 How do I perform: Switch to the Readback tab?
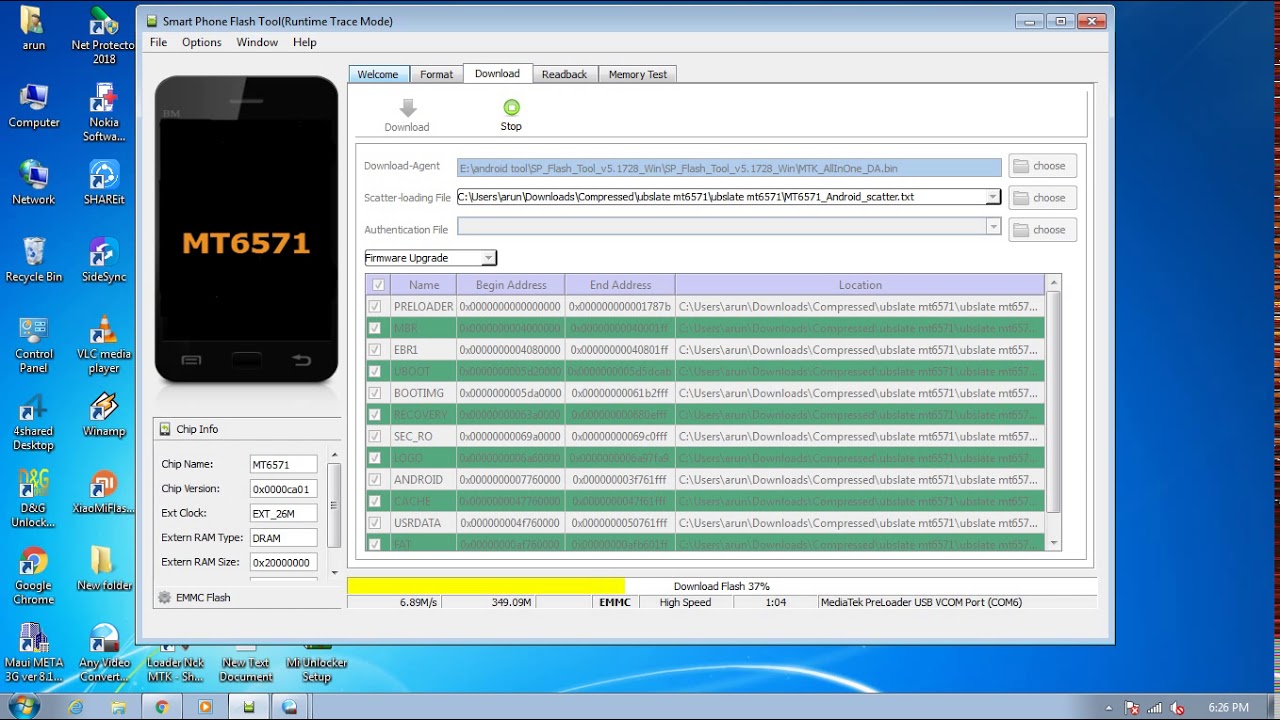[564, 74]
